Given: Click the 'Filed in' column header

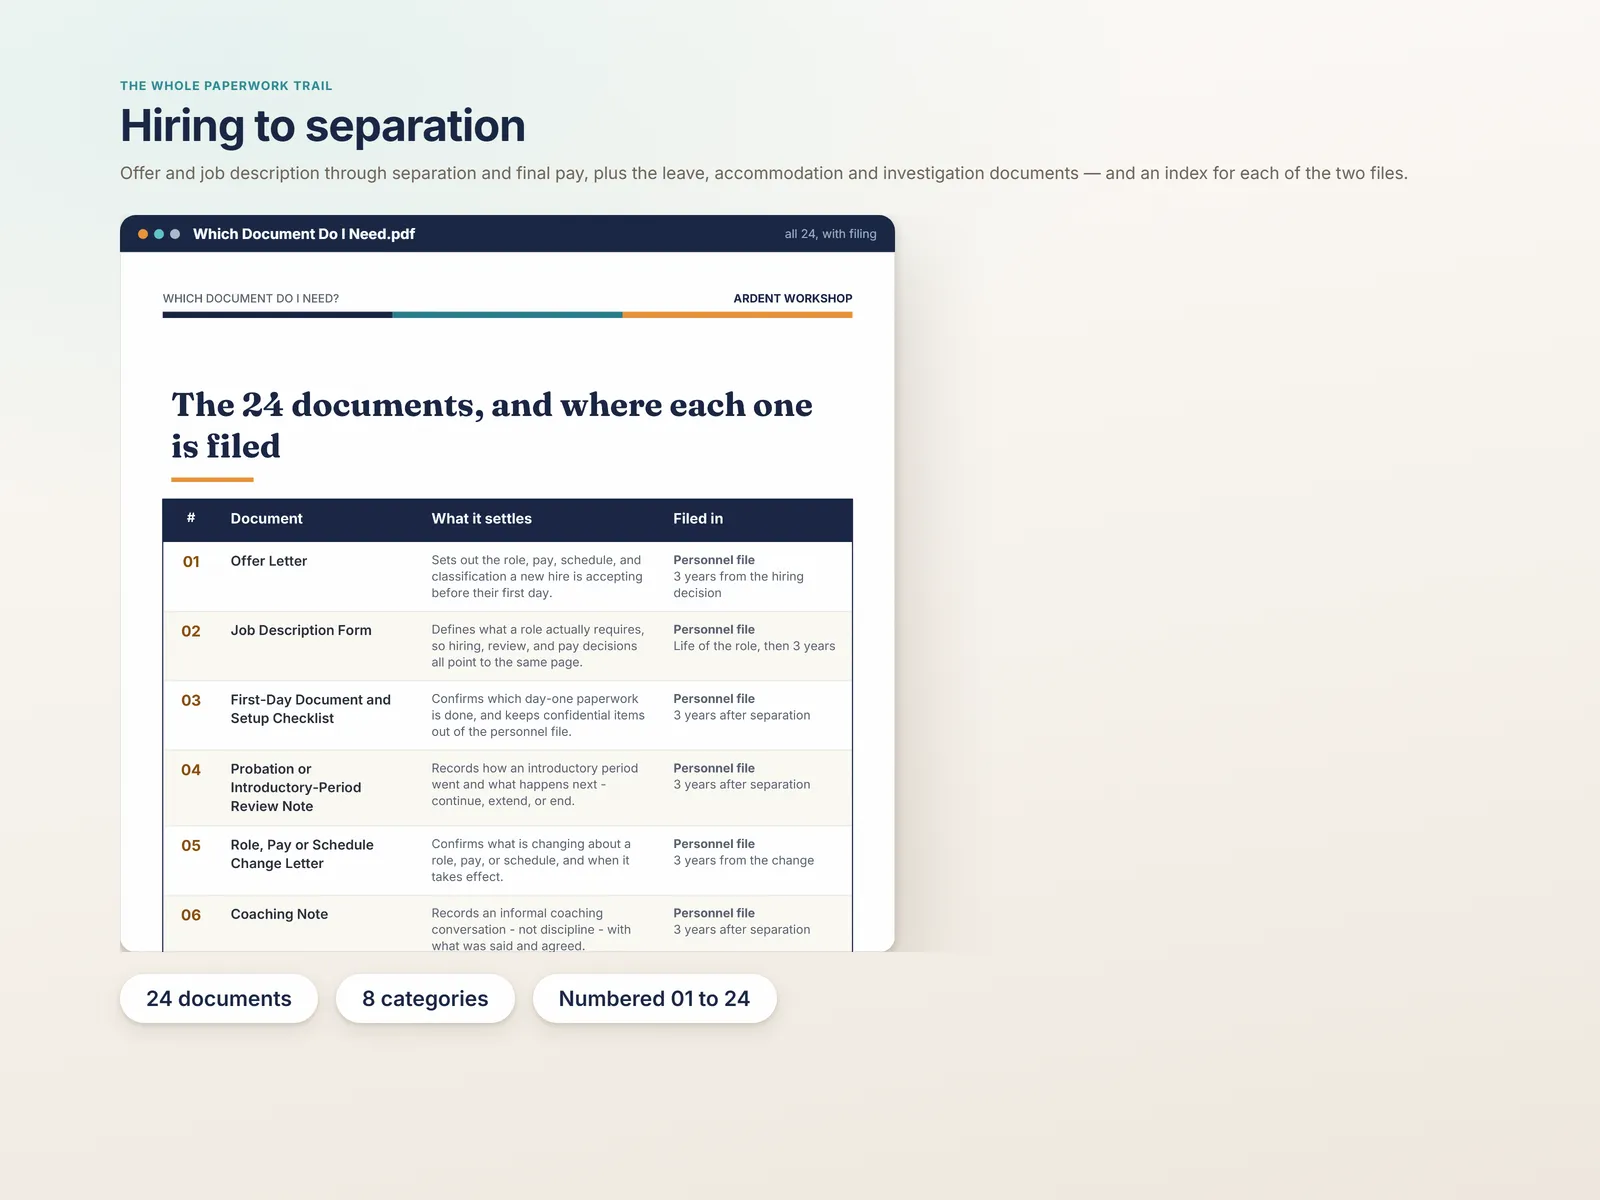Looking at the screenshot, I should (x=698, y=518).
